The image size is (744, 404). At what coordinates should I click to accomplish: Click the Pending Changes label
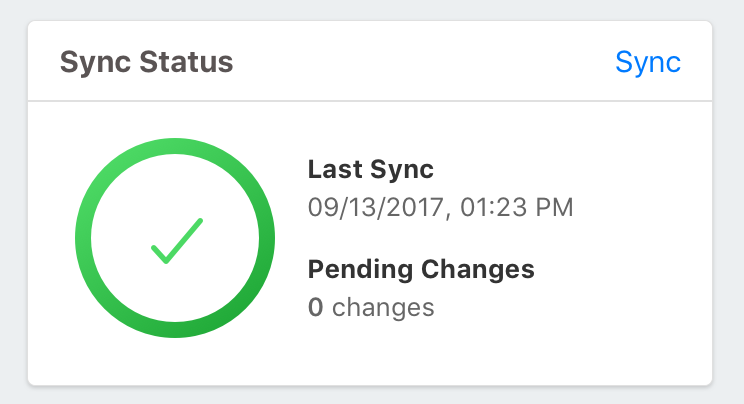tap(421, 269)
